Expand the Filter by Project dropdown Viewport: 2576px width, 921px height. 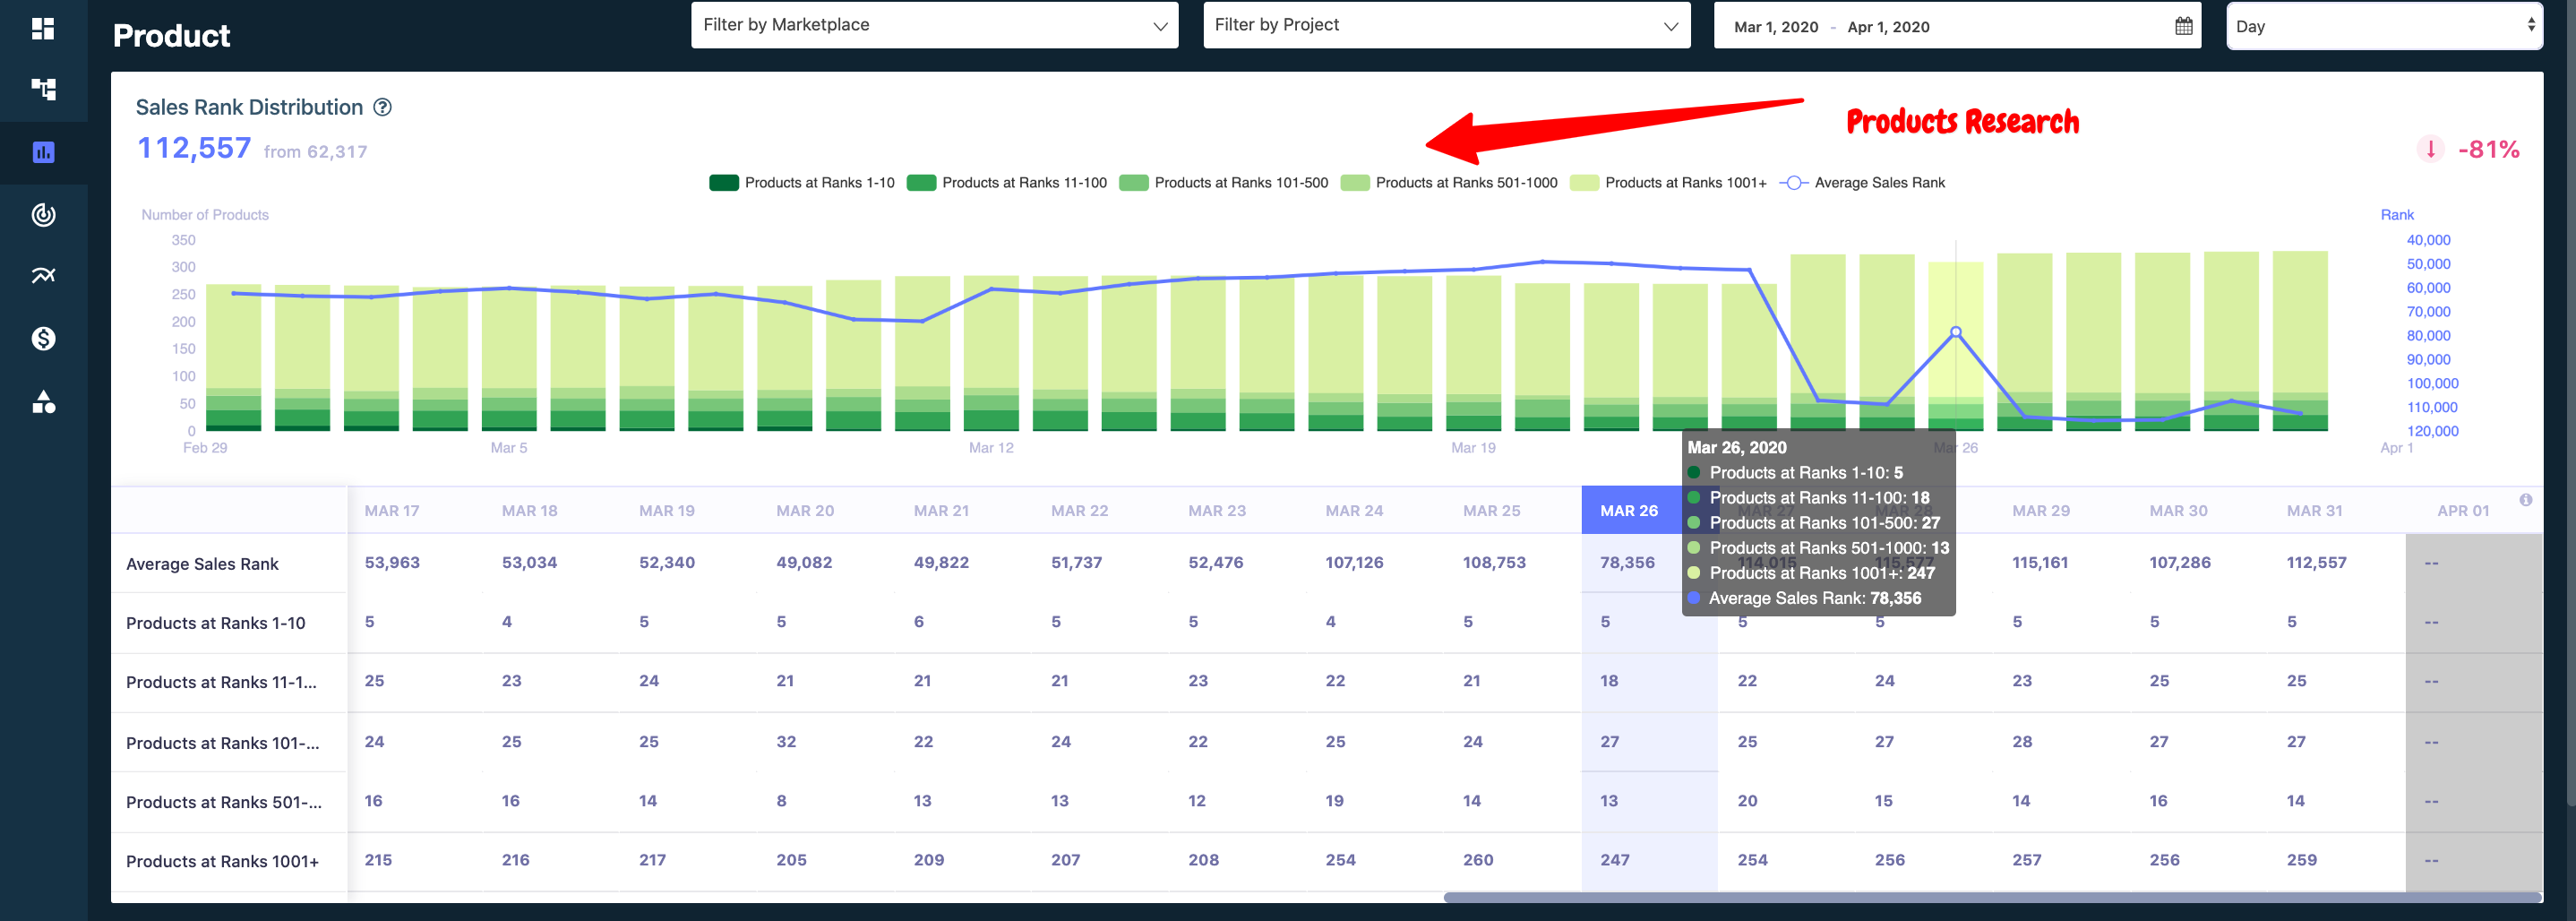tap(1445, 25)
